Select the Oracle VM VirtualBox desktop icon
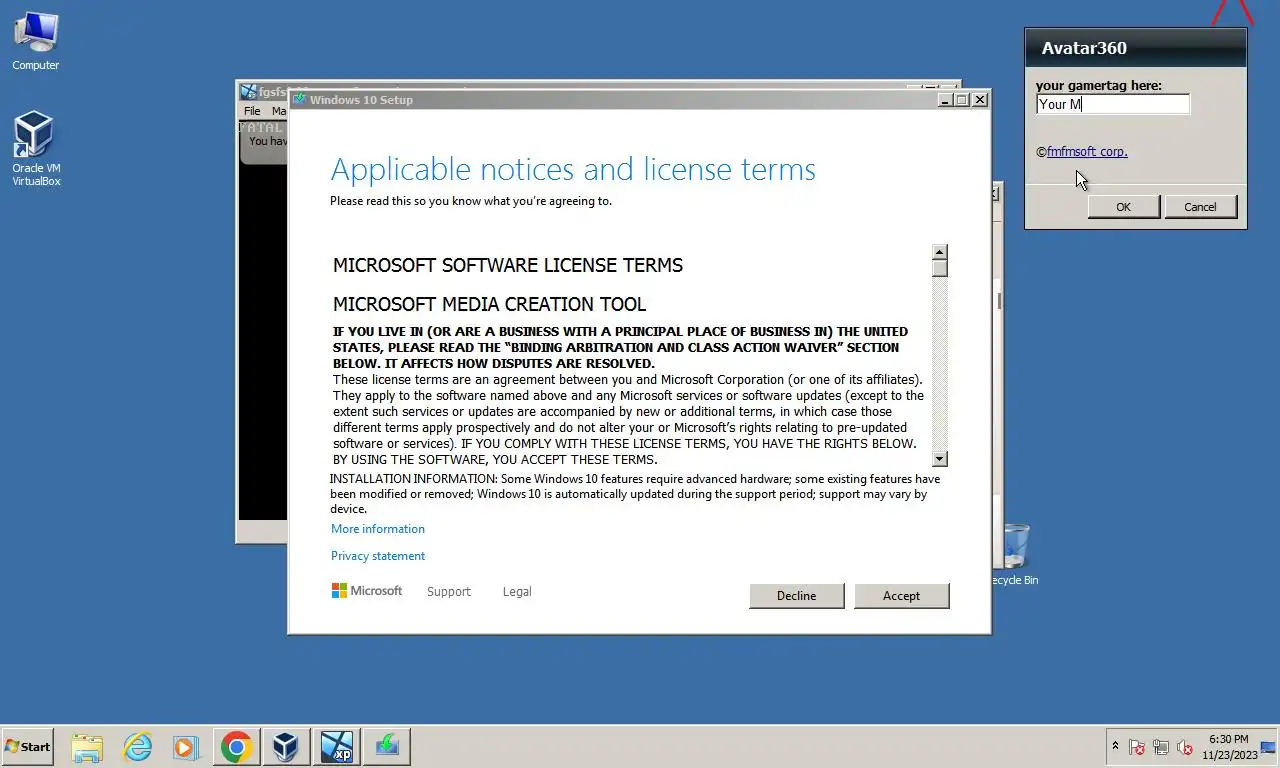Screen dimensions: 1280x768 [x=36, y=149]
